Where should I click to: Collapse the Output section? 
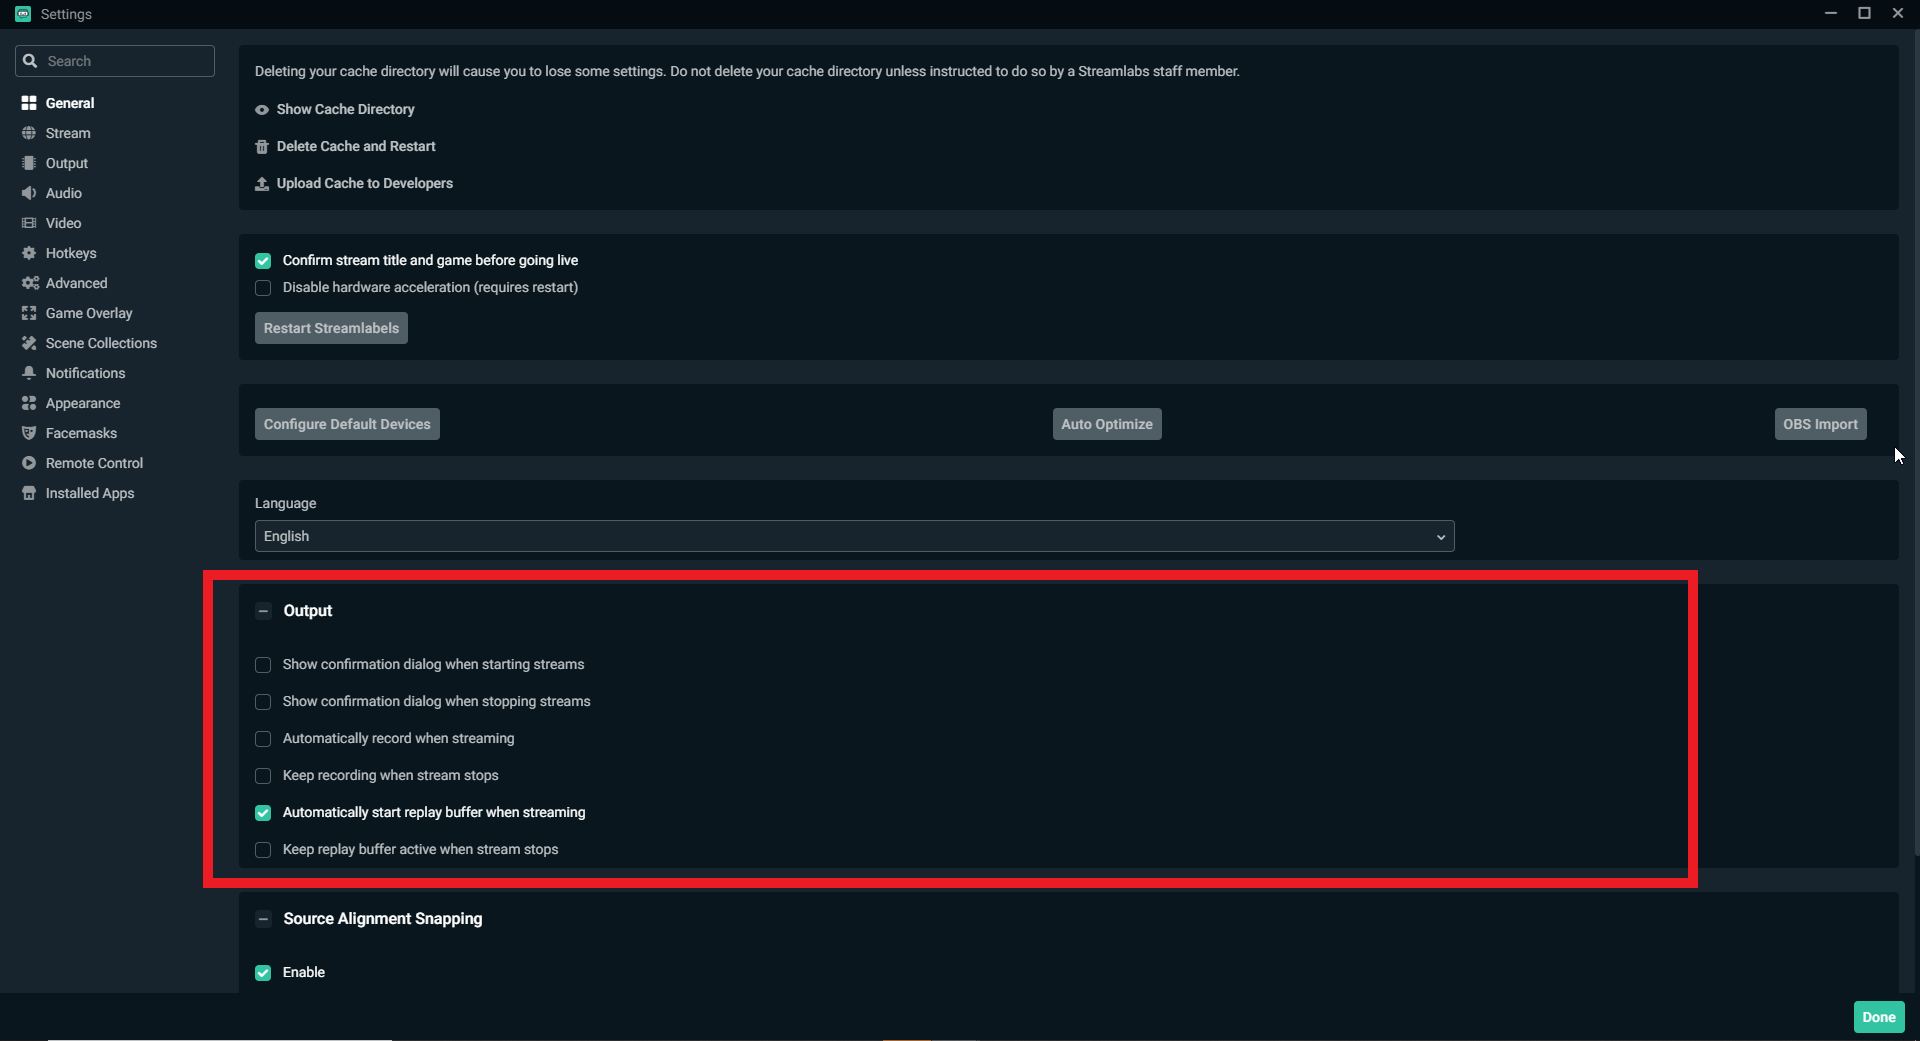263,611
